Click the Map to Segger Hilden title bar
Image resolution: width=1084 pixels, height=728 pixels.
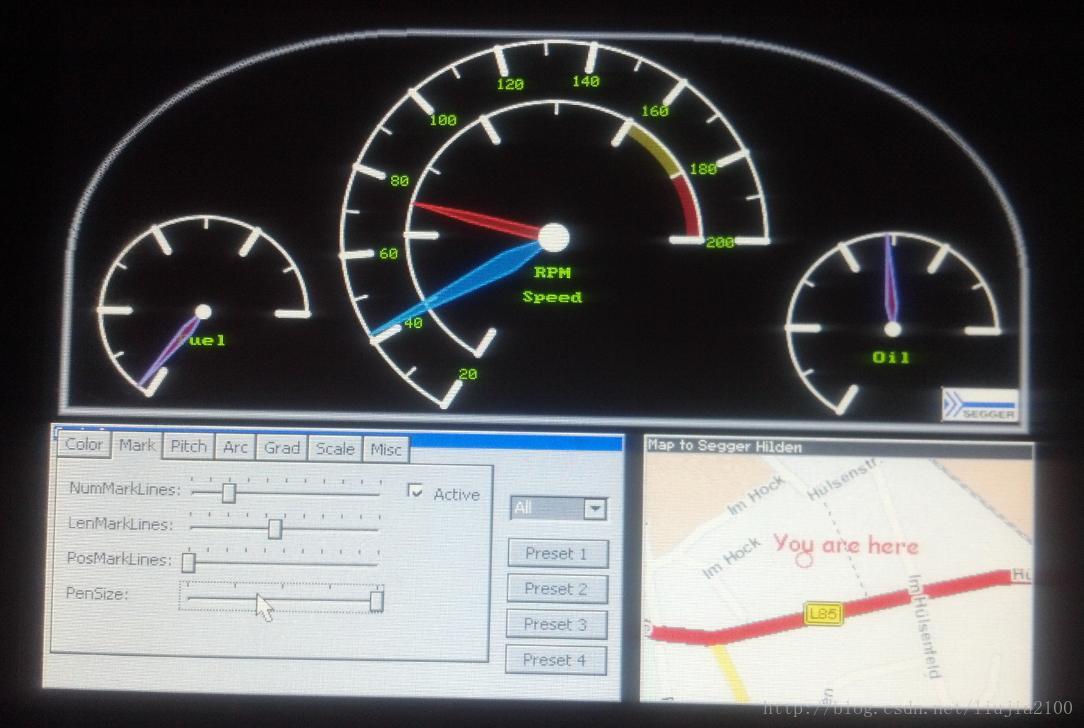coord(838,446)
